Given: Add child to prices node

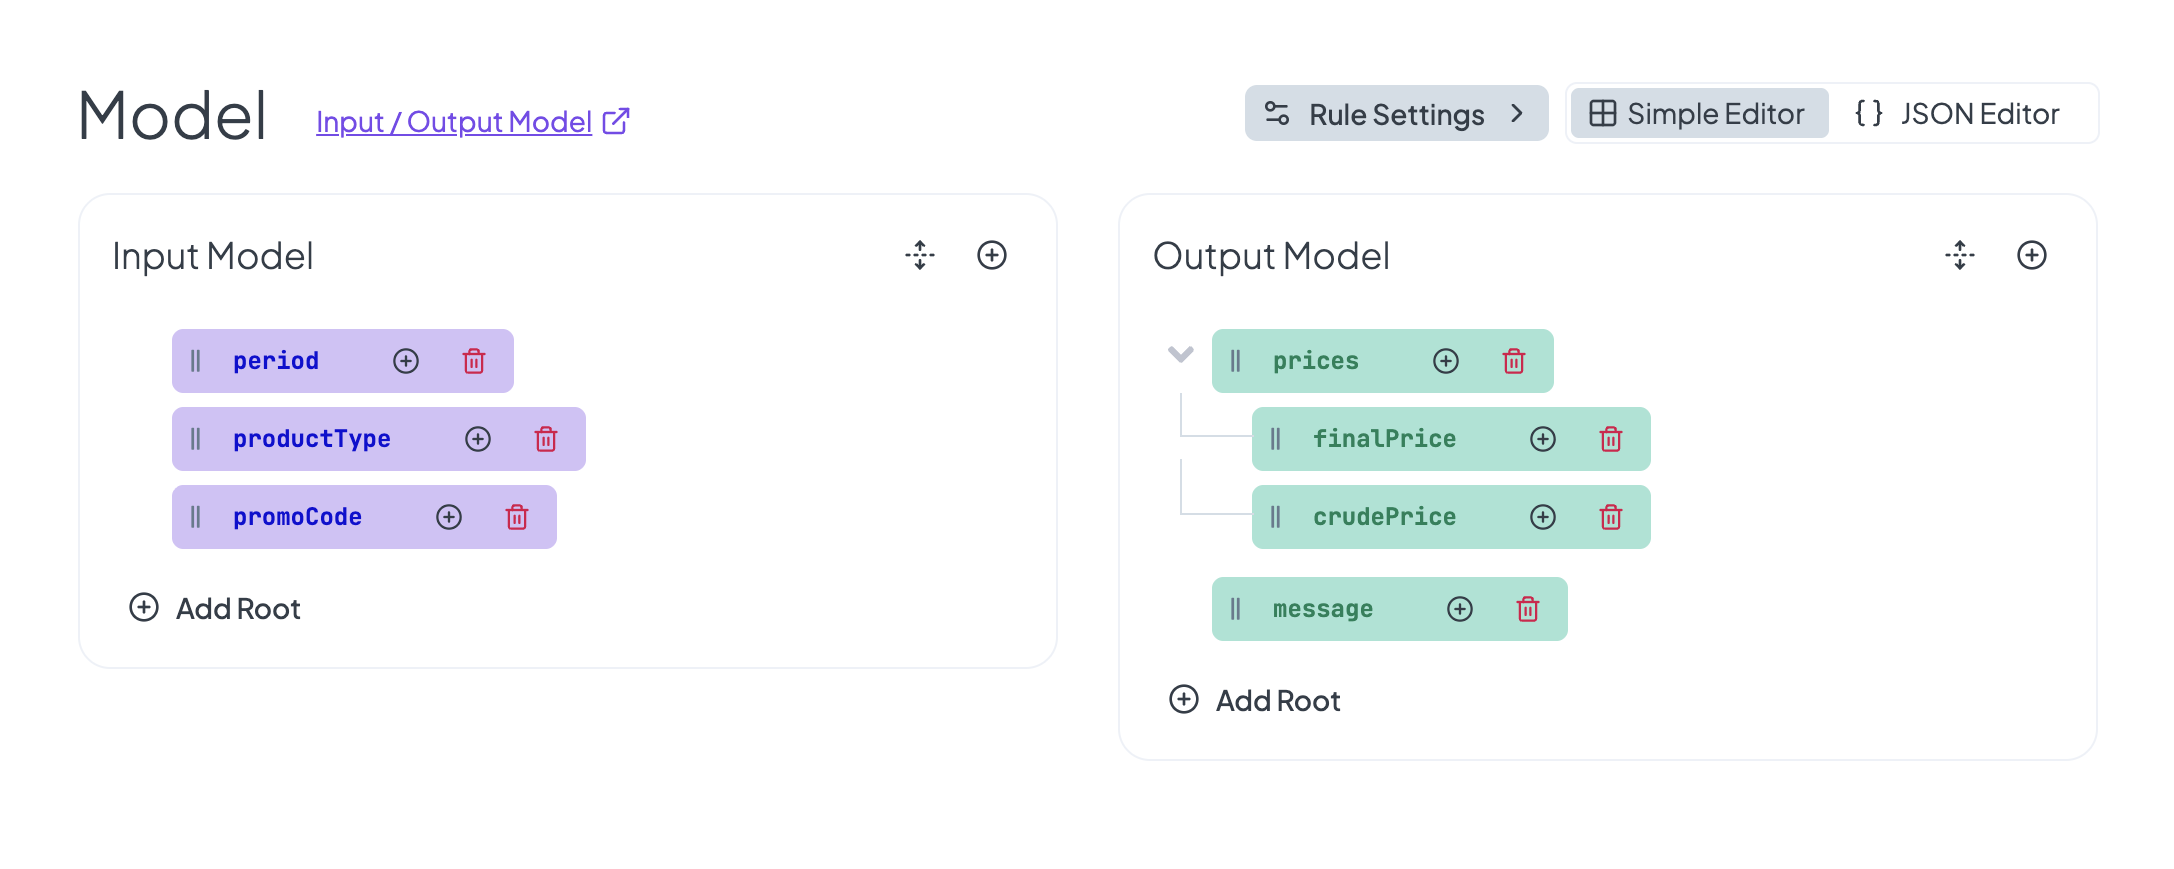Looking at the screenshot, I should pos(1446,361).
